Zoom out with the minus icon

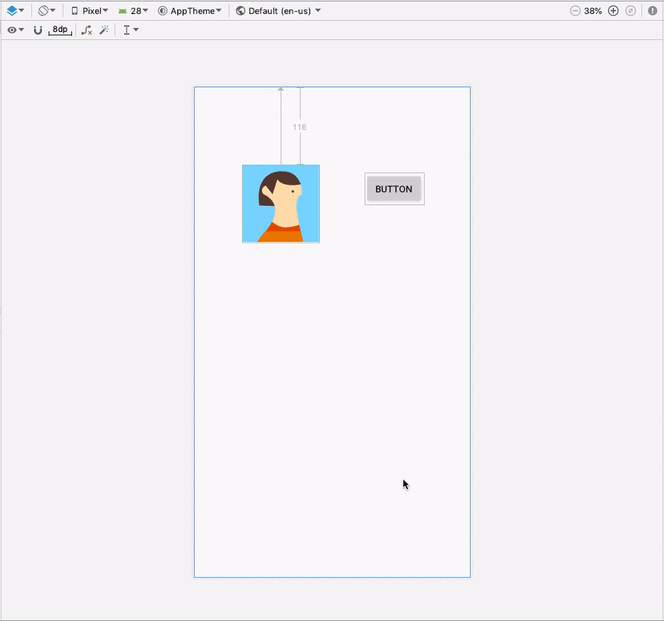click(x=575, y=11)
